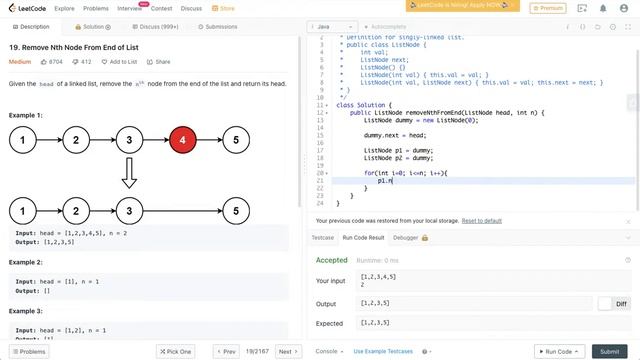
Task: Click Add to List
Action: pyautogui.click(x=119, y=62)
